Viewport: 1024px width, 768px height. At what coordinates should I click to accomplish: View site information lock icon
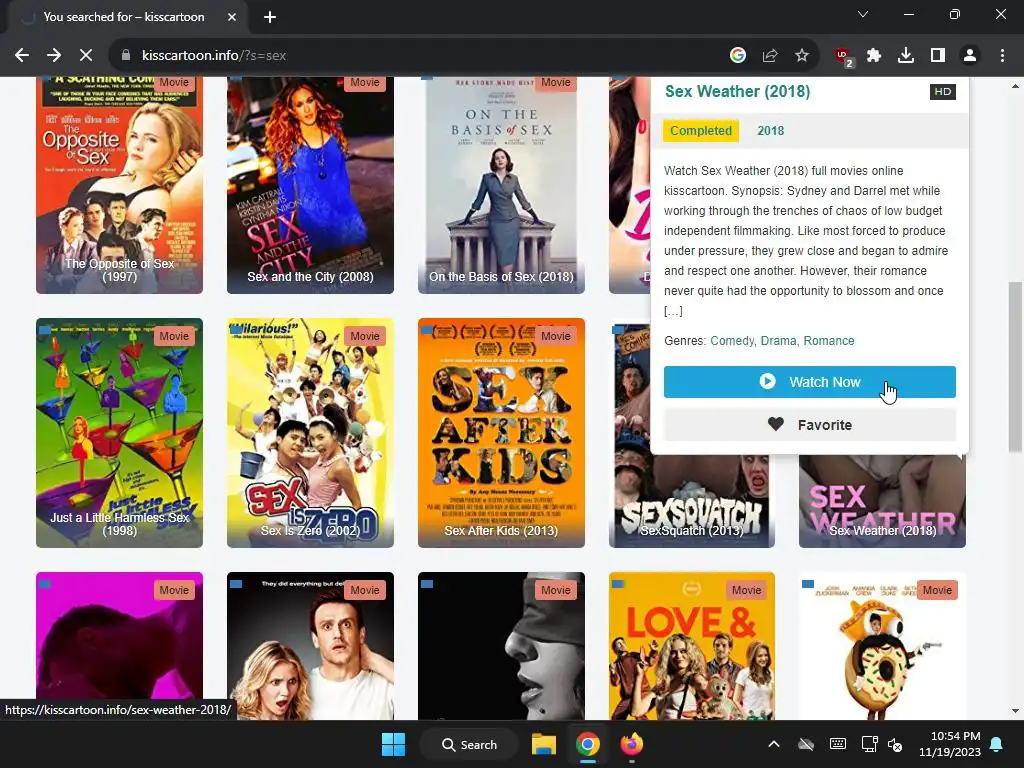(126, 56)
